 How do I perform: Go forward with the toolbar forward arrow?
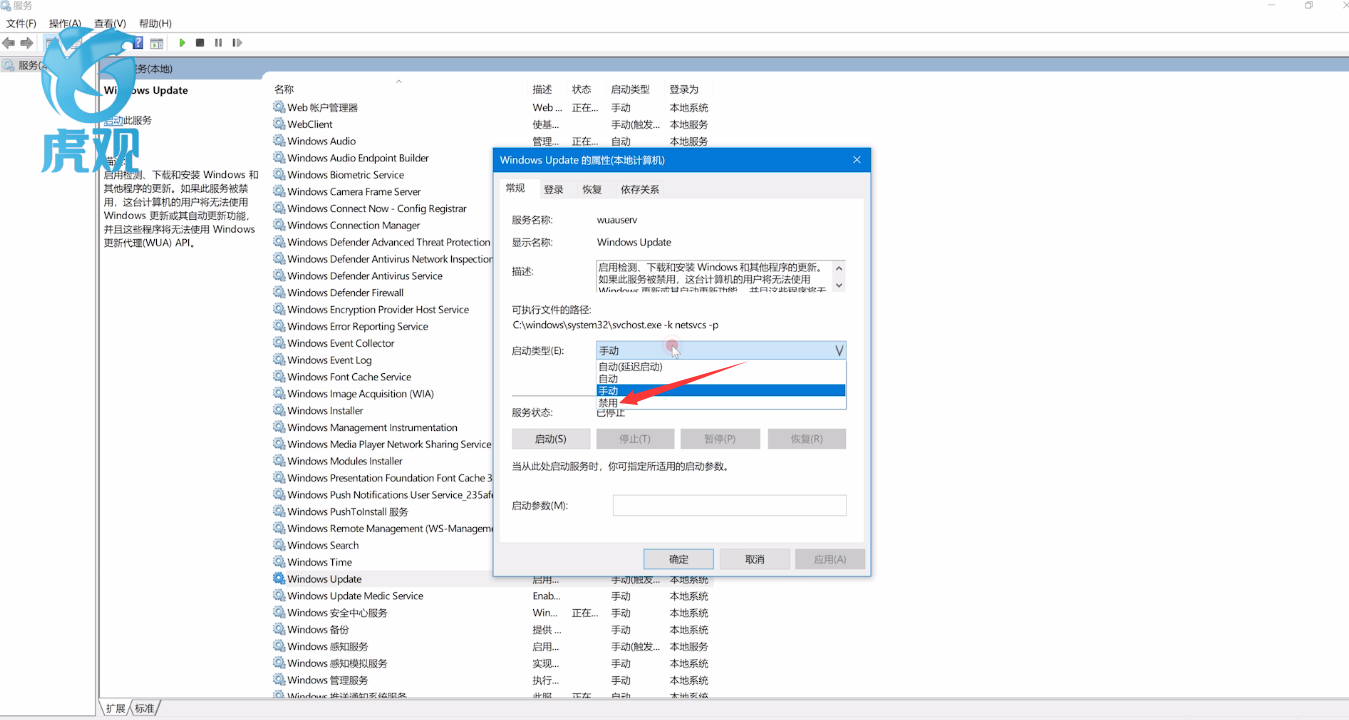(27, 43)
